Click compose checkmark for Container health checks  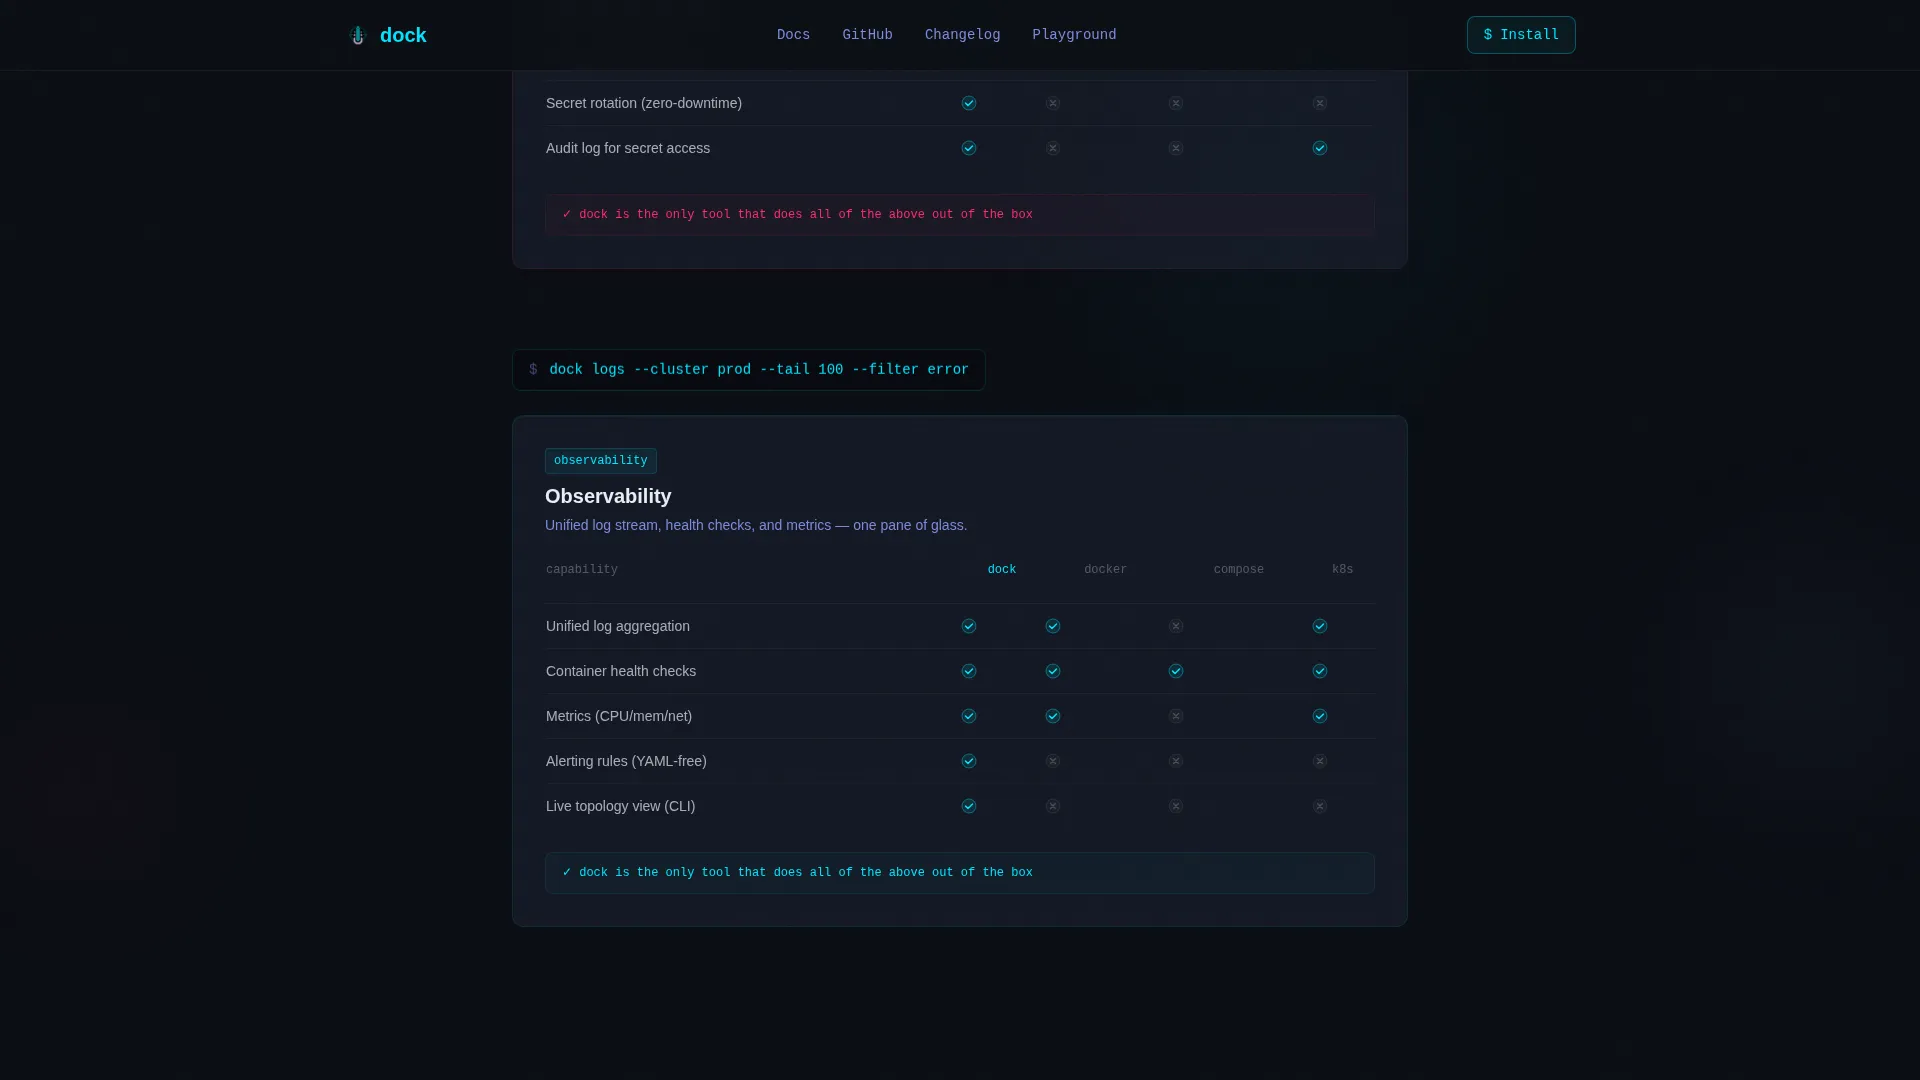[1176, 671]
